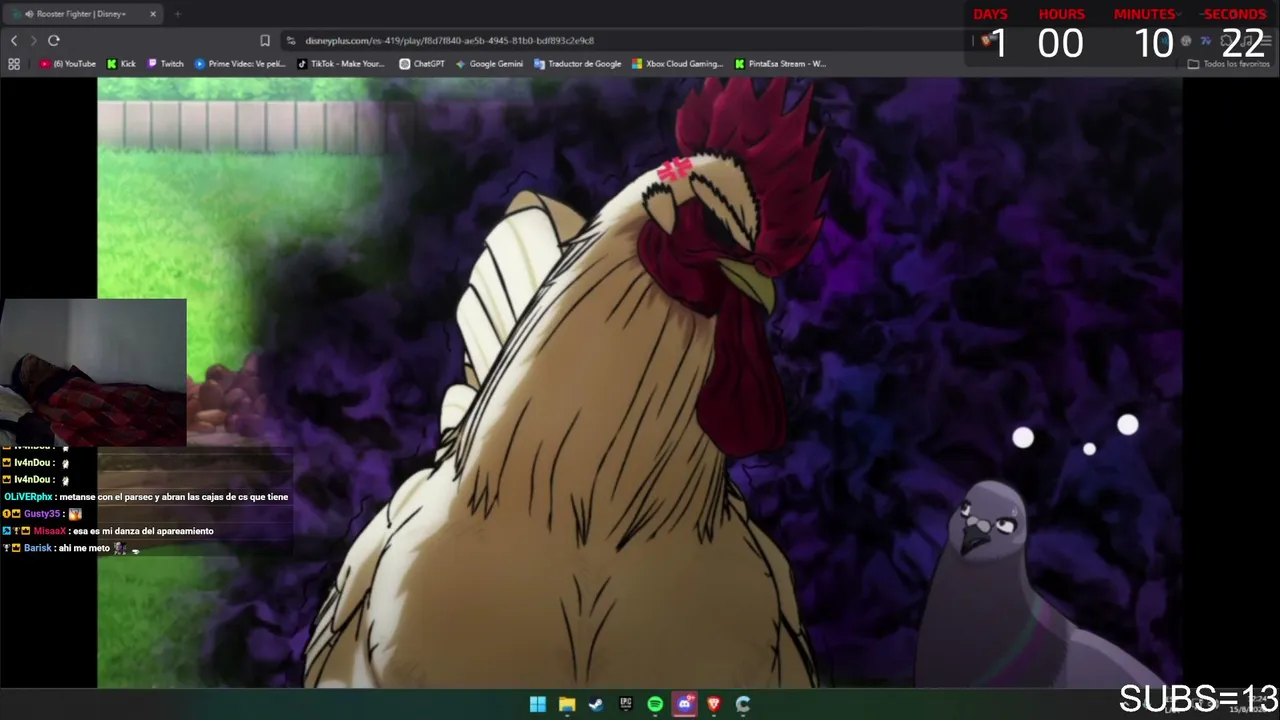The height and width of the screenshot is (720, 1280).
Task: Open a new browser tab
Action: [x=177, y=14]
